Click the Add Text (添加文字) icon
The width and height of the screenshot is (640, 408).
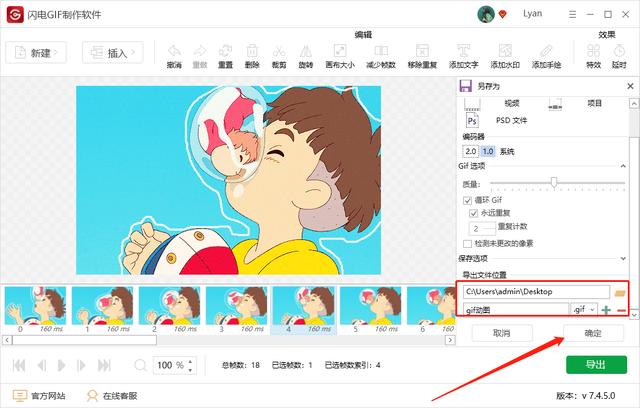point(463,53)
